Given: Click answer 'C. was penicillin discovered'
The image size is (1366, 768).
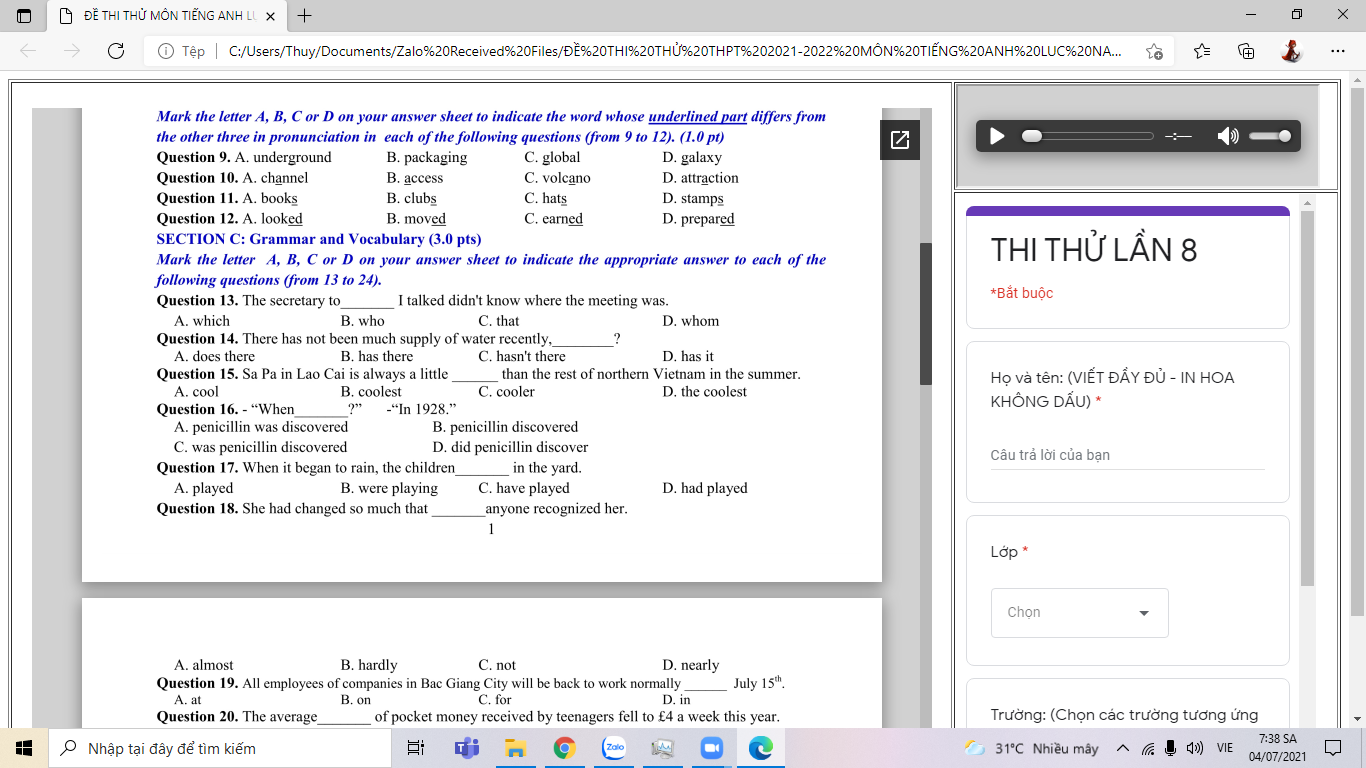Looking at the screenshot, I should [261, 447].
